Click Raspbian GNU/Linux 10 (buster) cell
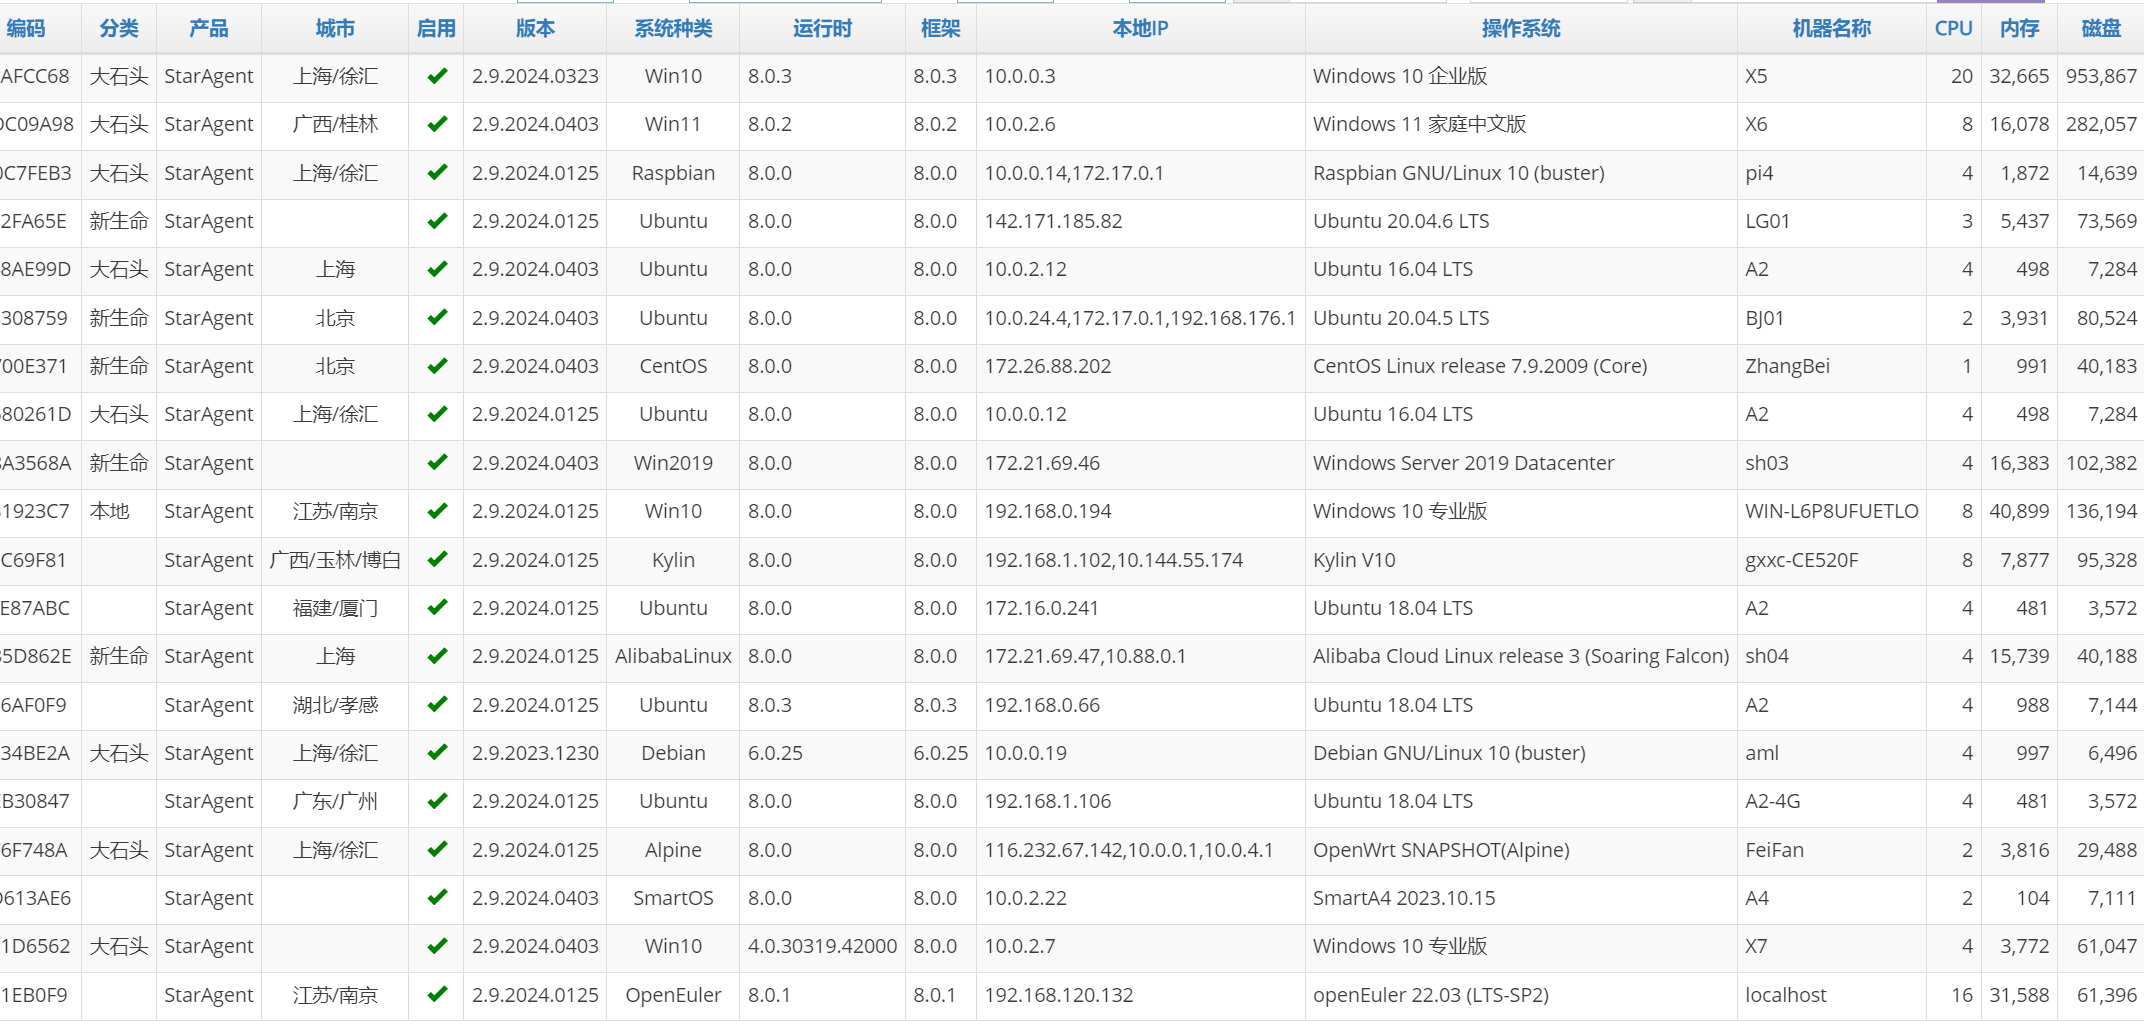Image resolution: width=2145 pixels, height=1025 pixels. tap(1458, 173)
